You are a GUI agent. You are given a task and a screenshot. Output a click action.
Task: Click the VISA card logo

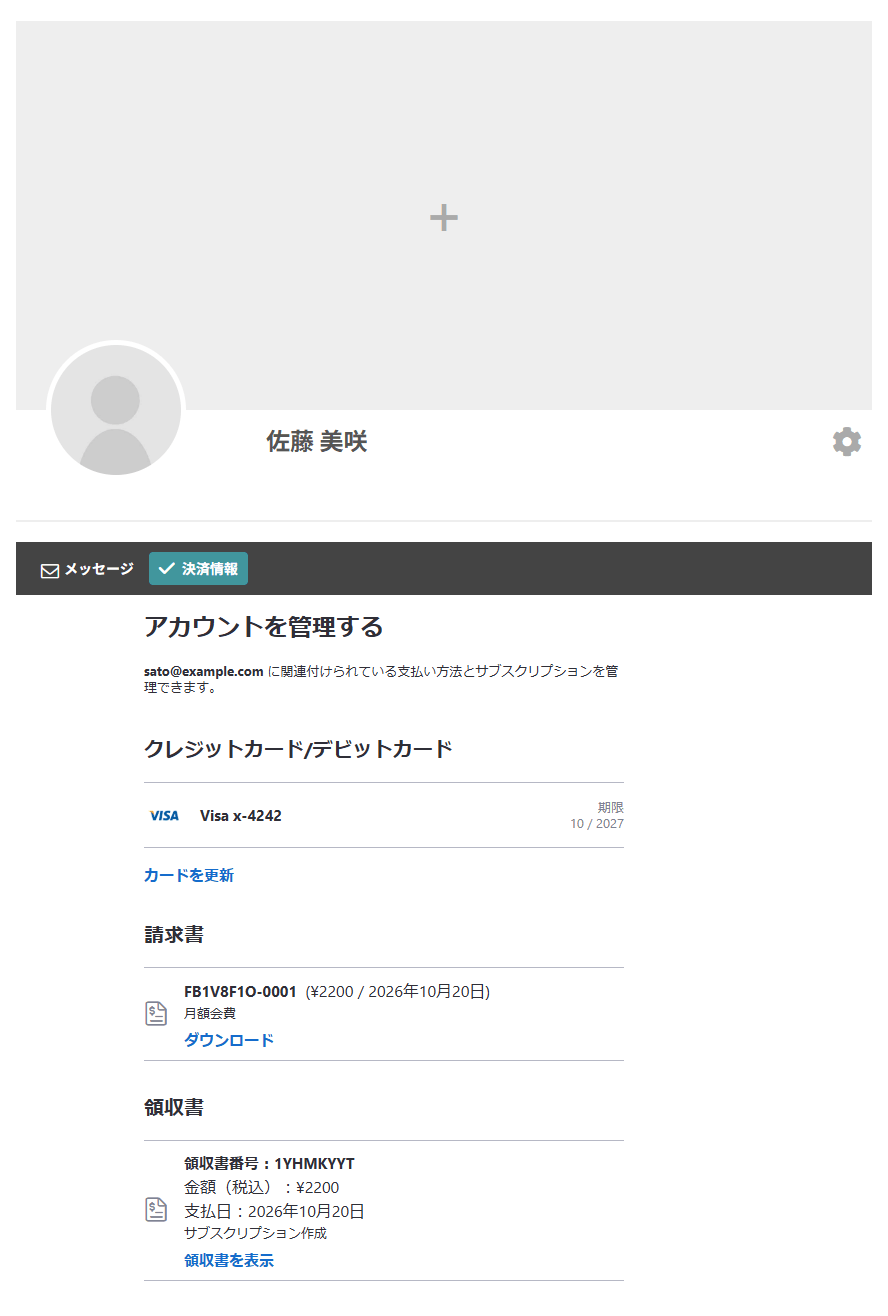pos(164,816)
